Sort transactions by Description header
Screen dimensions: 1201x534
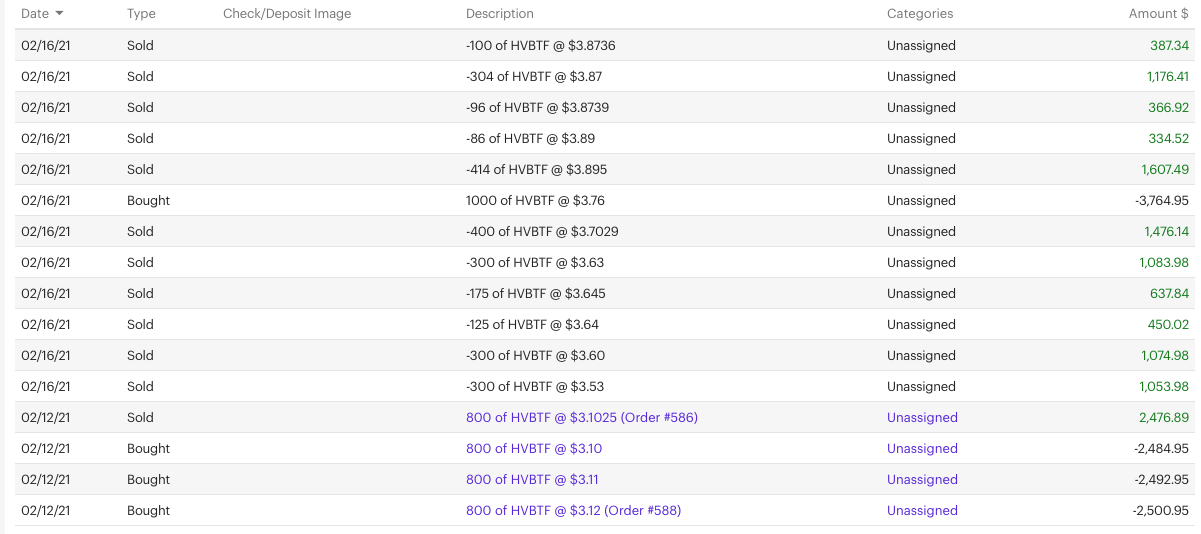pyautogui.click(x=500, y=14)
